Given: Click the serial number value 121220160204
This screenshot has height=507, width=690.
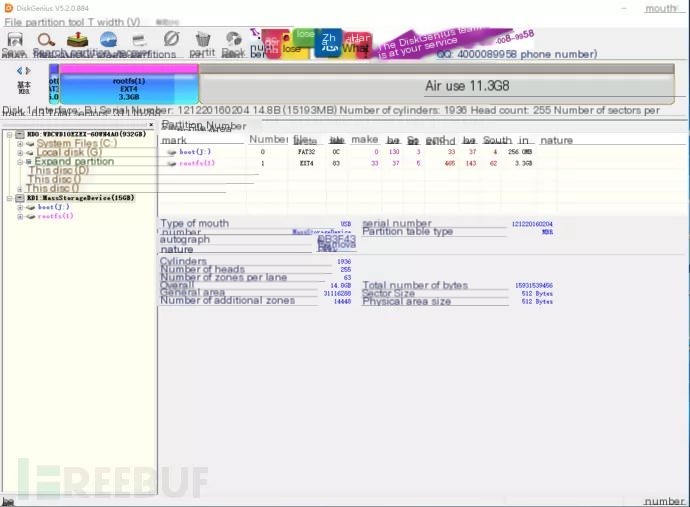Looking at the screenshot, I should (x=532, y=224).
